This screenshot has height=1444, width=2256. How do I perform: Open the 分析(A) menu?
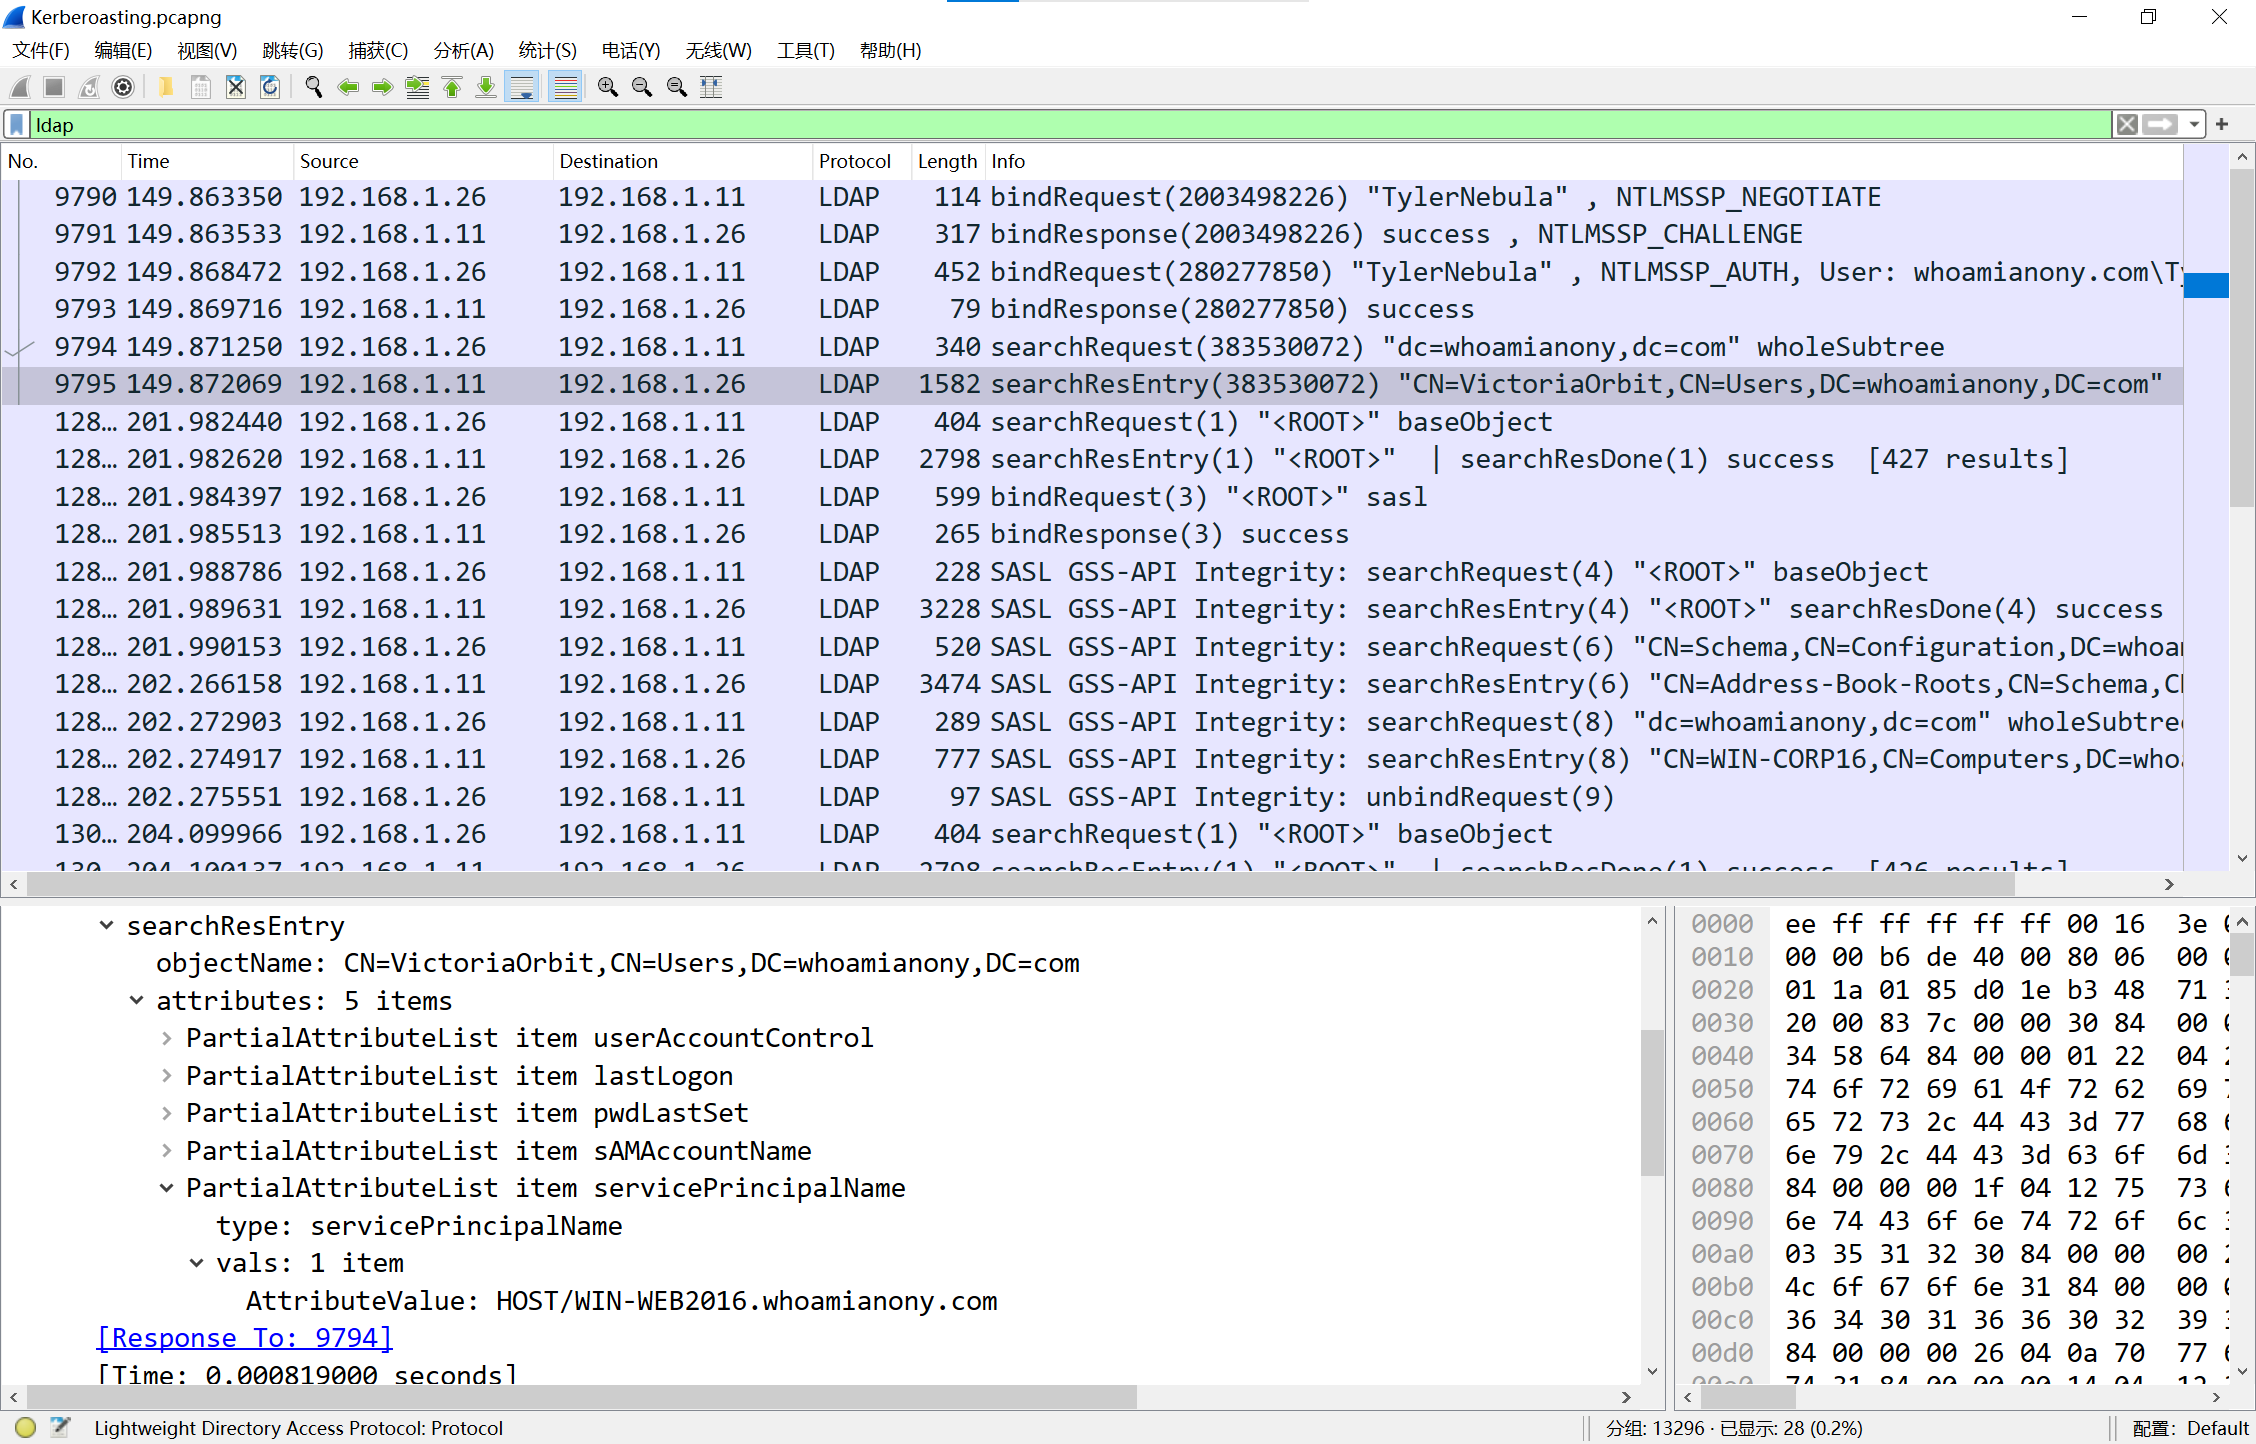pyautogui.click(x=463, y=50)
